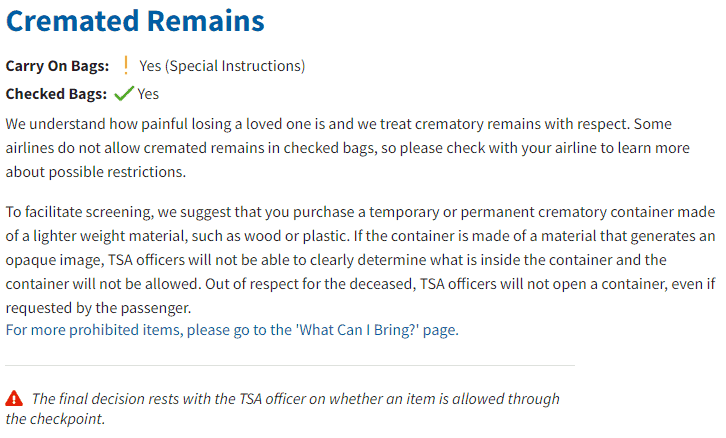Click the line 'about possible restrictions.'

pos(96,172)
